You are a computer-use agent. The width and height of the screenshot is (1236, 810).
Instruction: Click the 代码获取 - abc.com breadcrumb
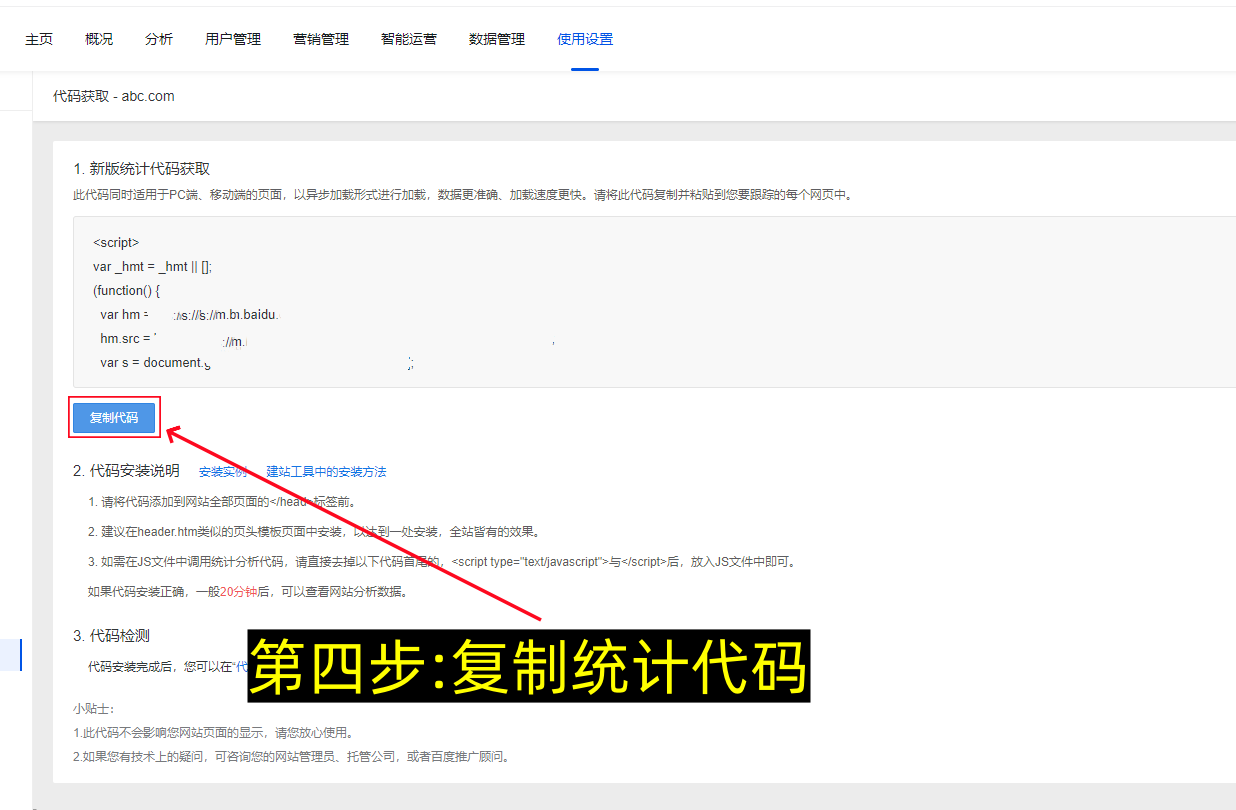(x=114, y=96)
